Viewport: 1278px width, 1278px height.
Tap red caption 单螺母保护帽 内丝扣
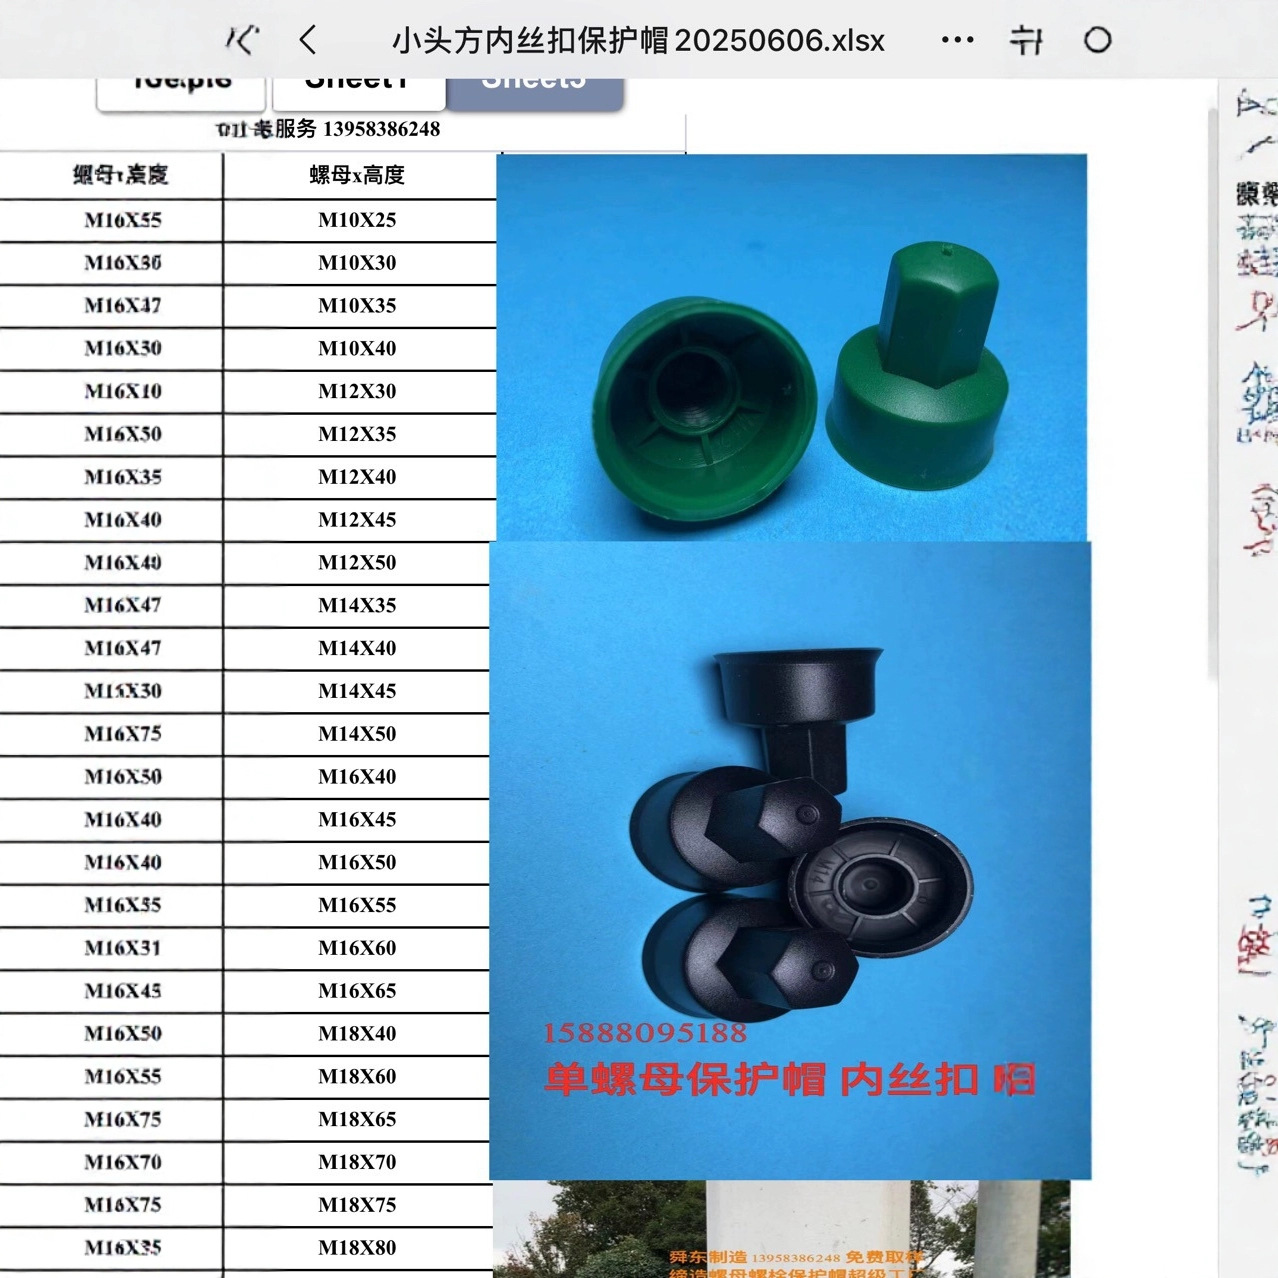(x=790, y=1078)
